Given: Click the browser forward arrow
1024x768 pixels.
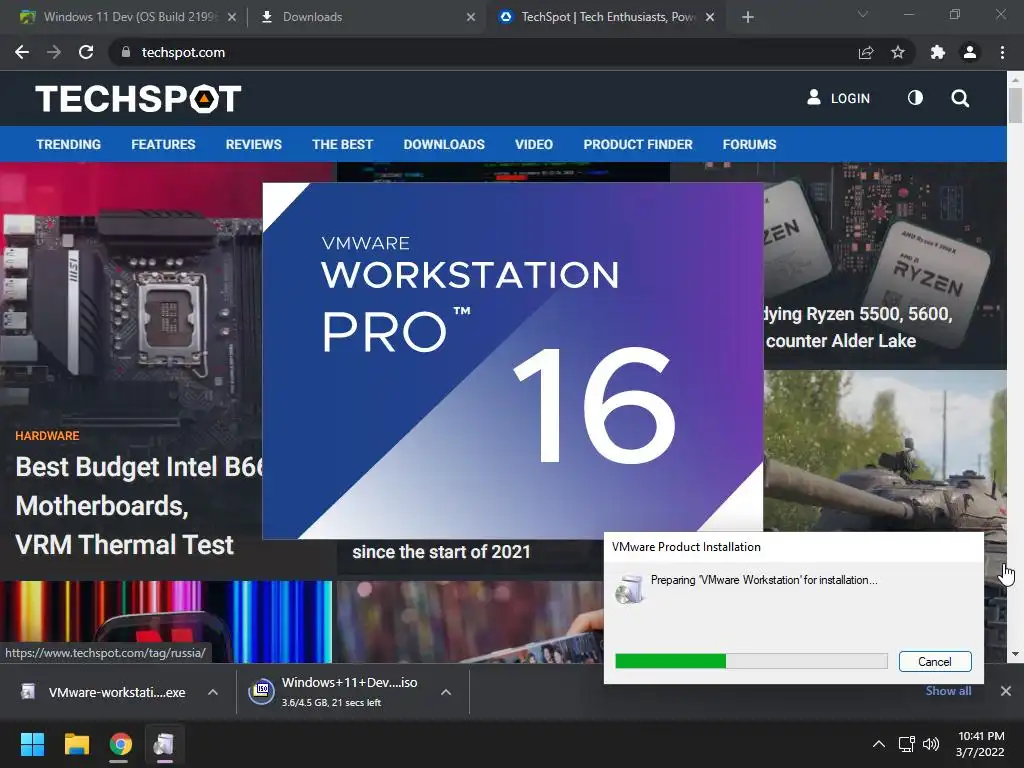Looking at the screenshot, I should pyautogui.click(x=54, y=52).
